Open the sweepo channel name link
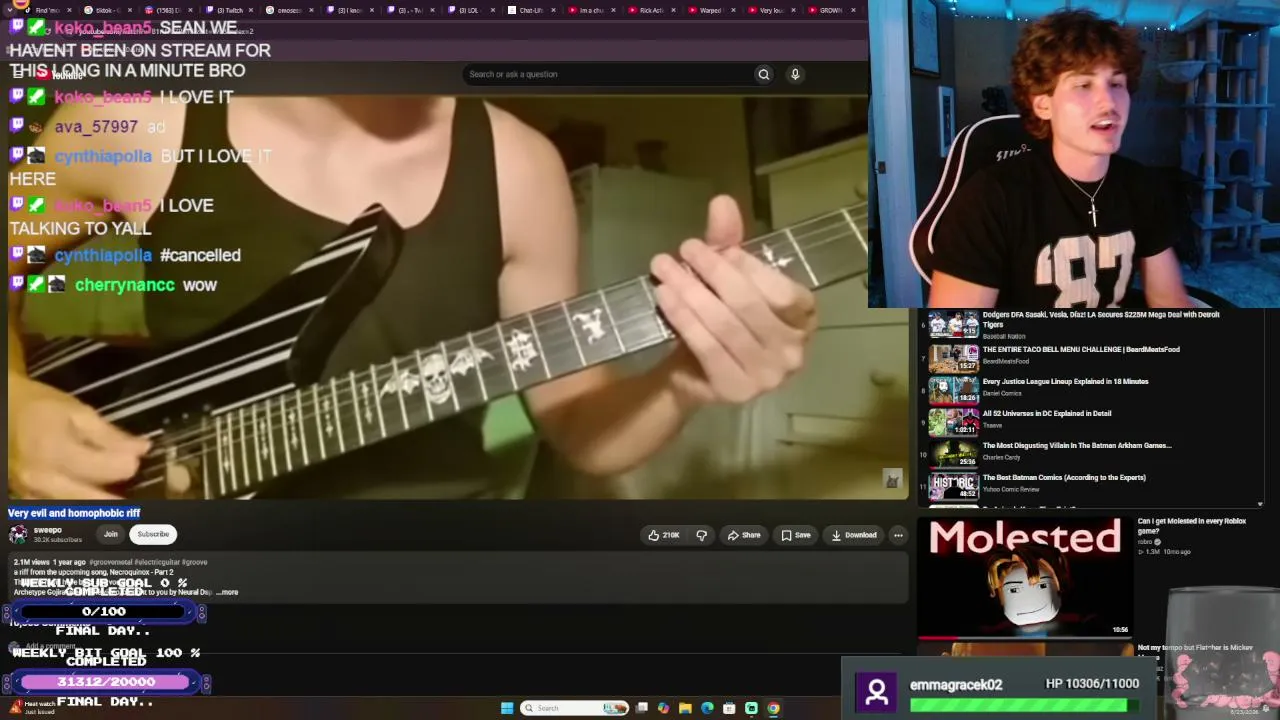1280x720 pixels. click(48, 530)
